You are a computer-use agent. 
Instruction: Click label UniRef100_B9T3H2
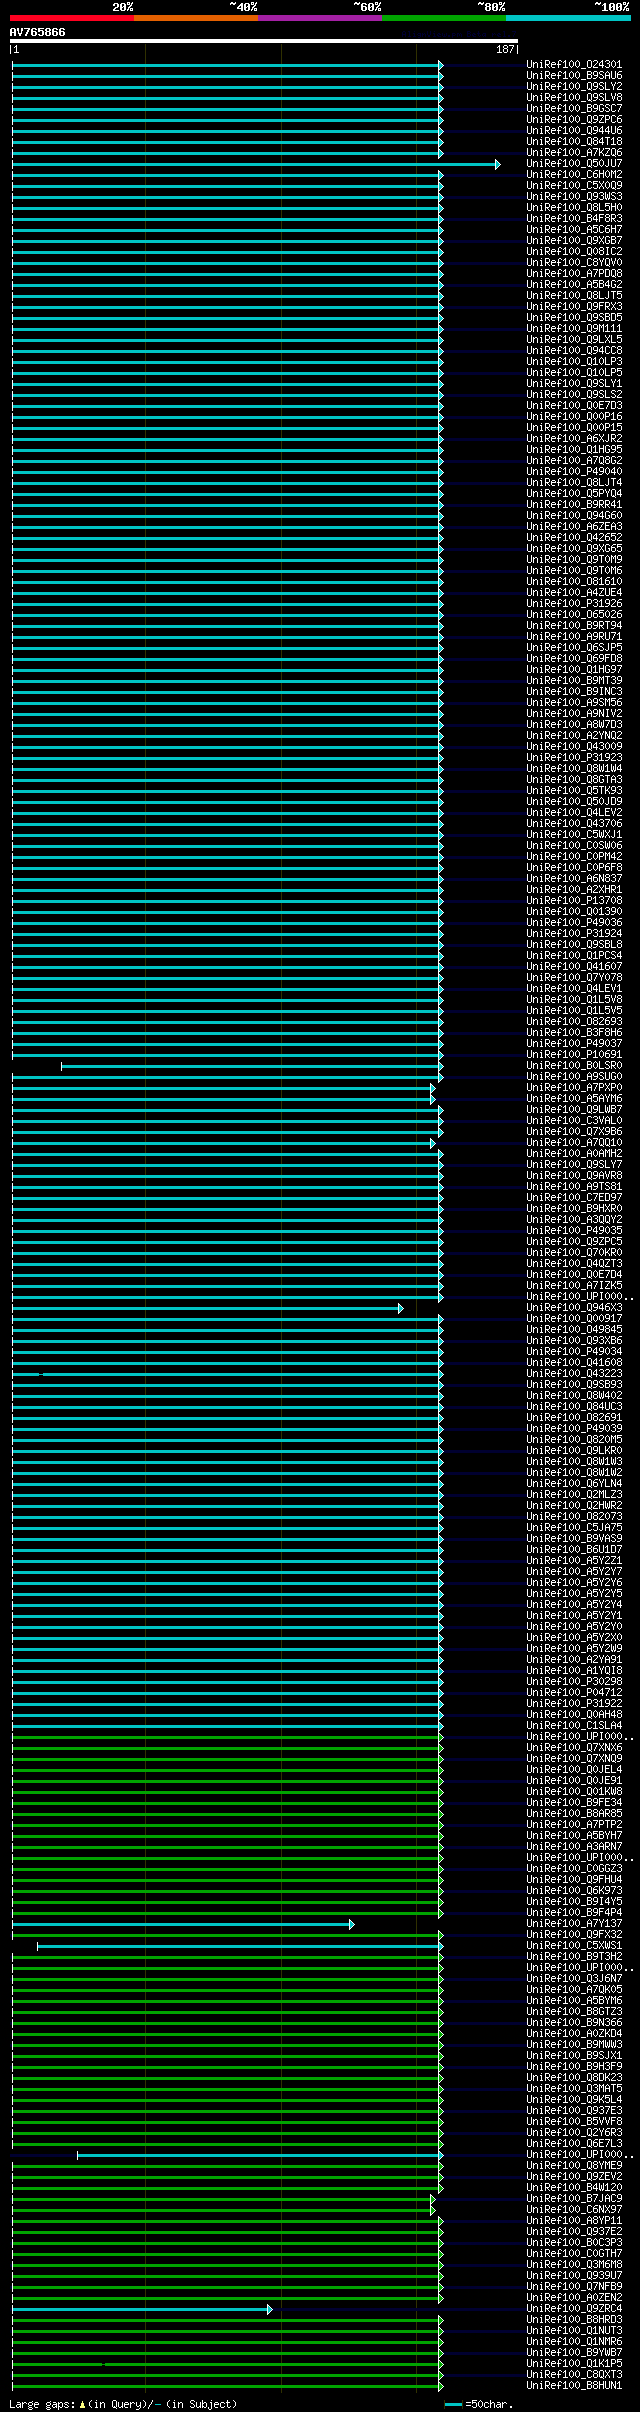574,1956
